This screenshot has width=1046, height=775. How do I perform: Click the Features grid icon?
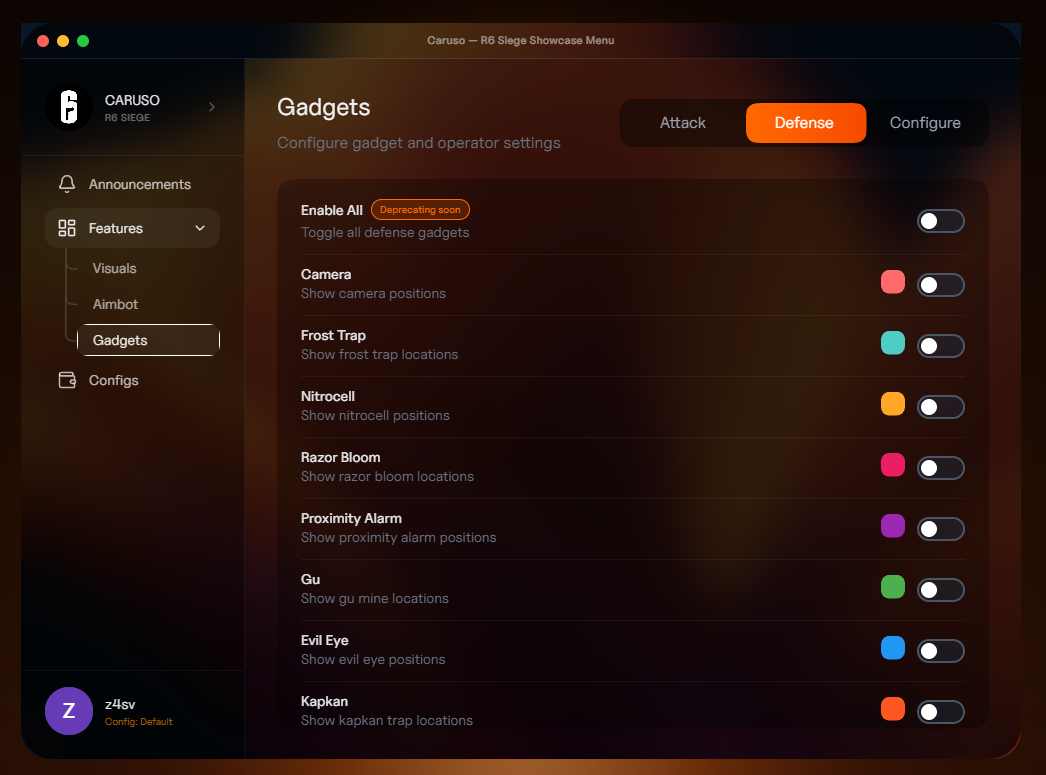(67, 228)
